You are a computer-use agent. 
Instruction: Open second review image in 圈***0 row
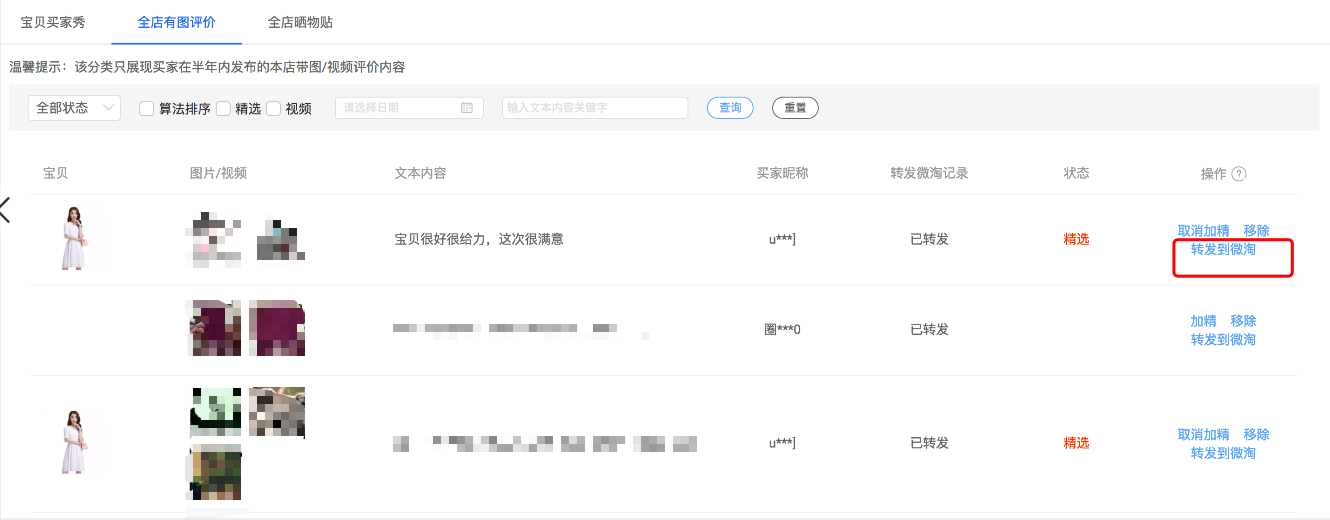[x=277, y=328]
